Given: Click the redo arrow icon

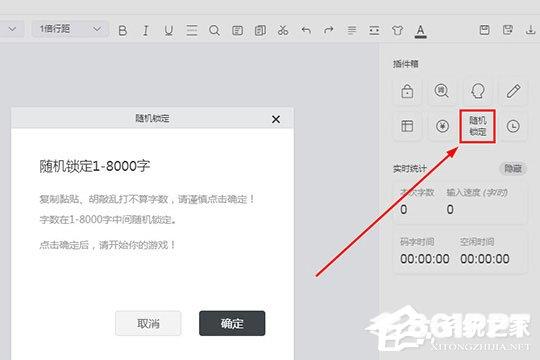Looking at the screenshot, I should (x=329, y=30).
